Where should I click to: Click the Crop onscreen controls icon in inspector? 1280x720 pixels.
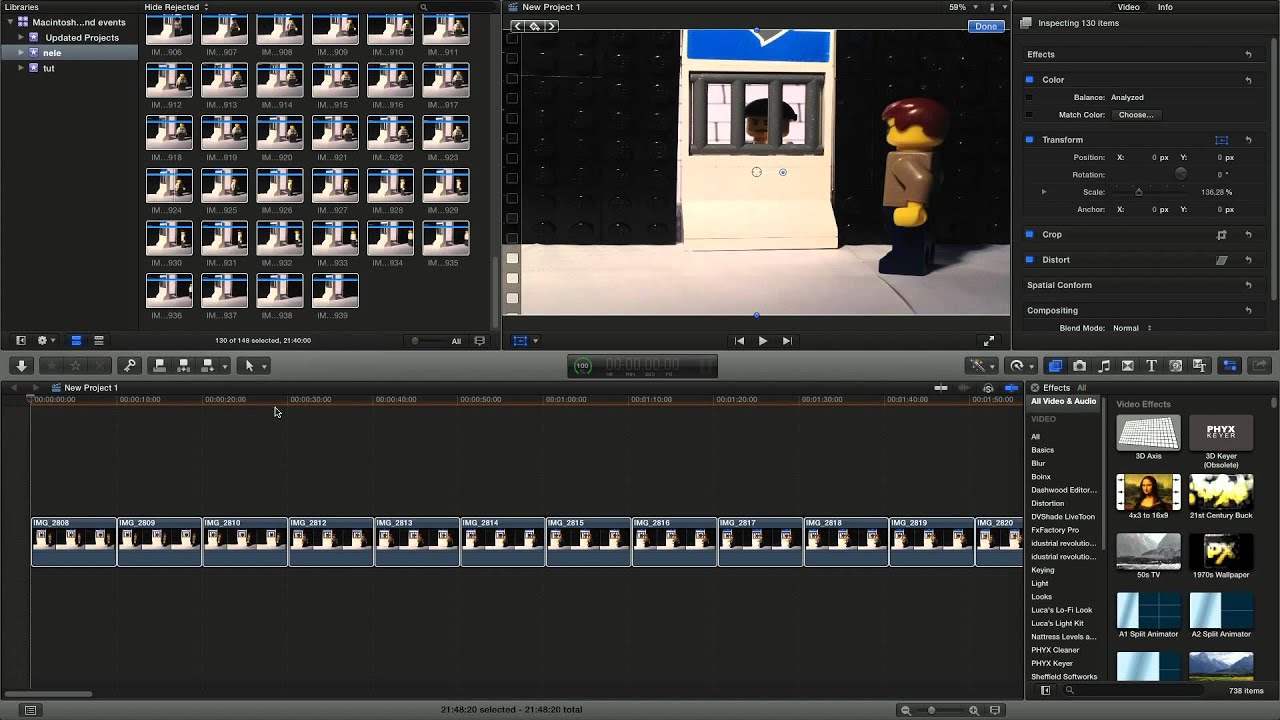tap(1222, 235)
